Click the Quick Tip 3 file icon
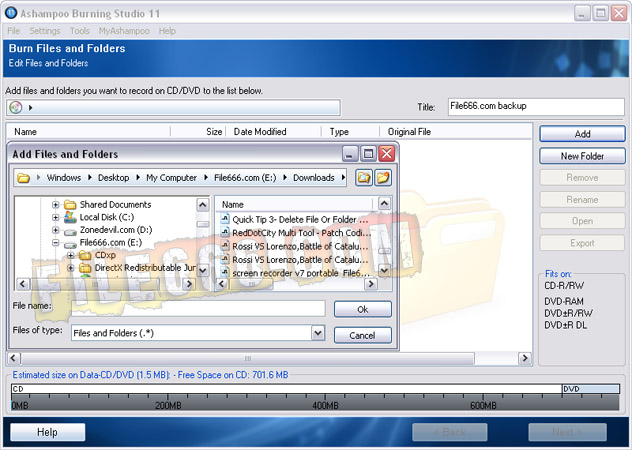Viewport: 632px width, 450px height. click(225, 219)
